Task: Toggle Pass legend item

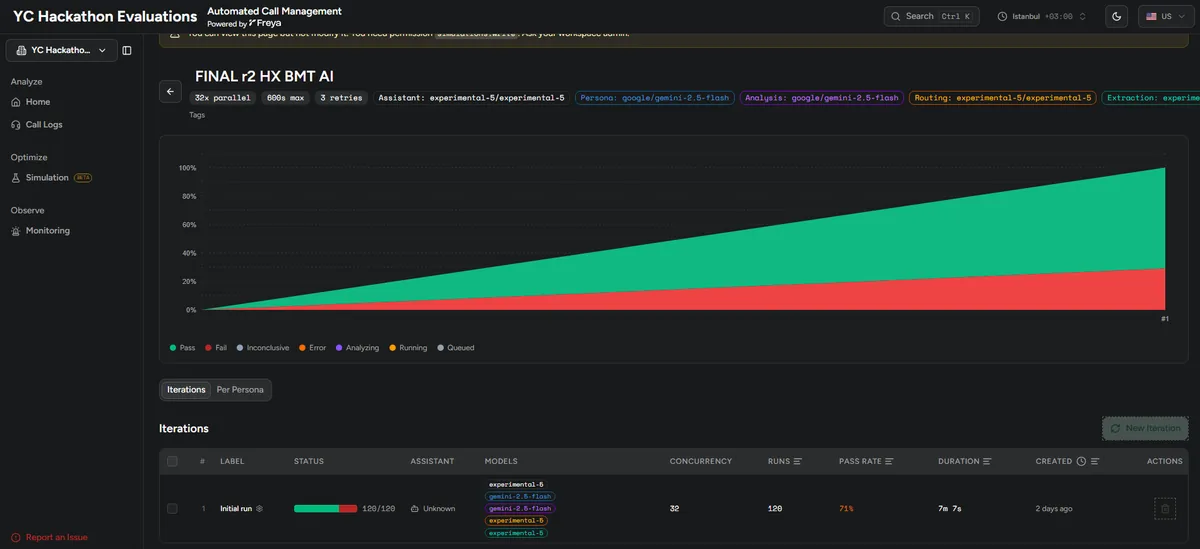Action: point(183,348)
